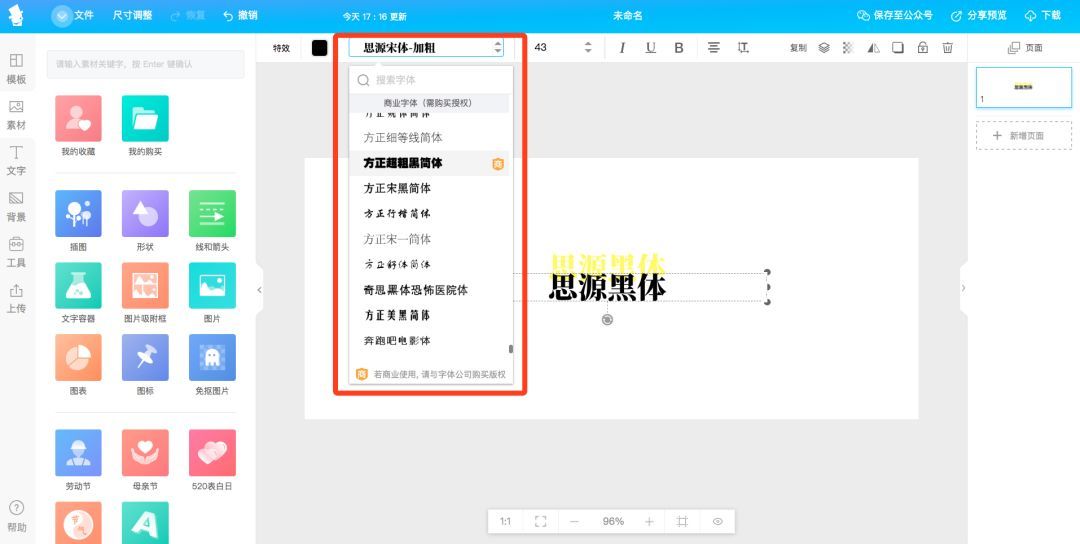1080x544 pixels.
Task: Select the 图表 charts category
Action: pos(79,365)
